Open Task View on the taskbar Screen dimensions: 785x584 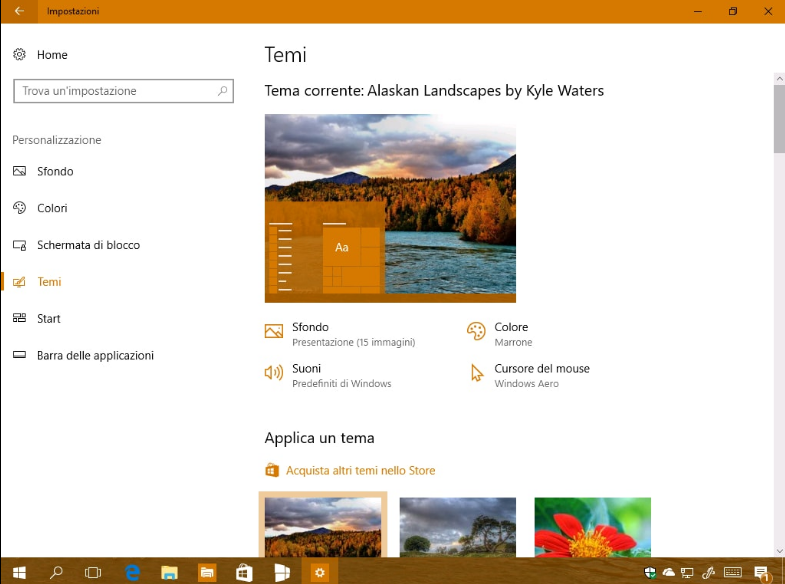click(x=93, y=572)
